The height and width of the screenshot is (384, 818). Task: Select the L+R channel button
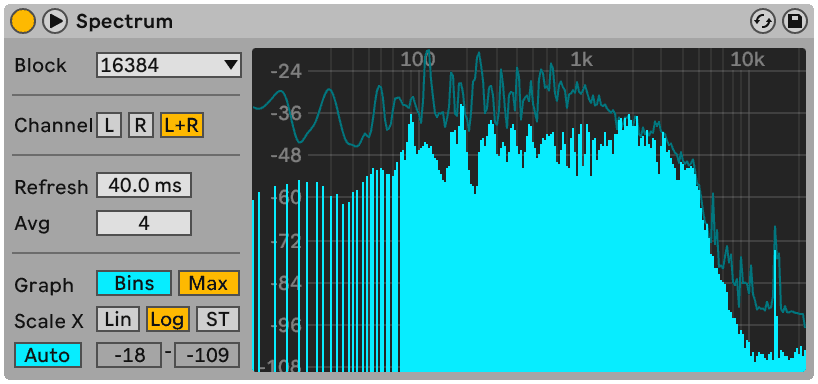click(182, 125)
